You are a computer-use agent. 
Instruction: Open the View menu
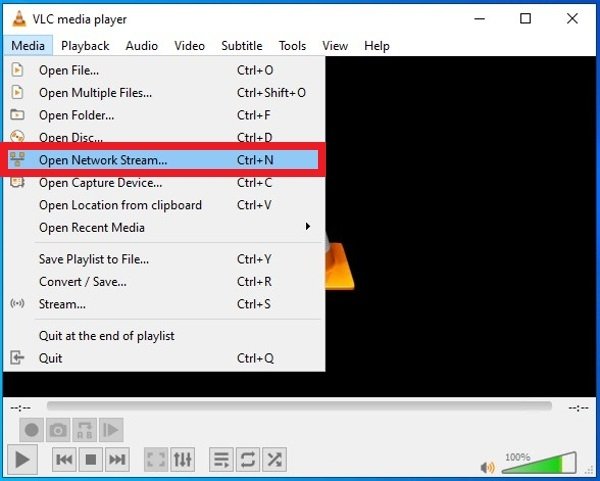[x=335, y=46]
